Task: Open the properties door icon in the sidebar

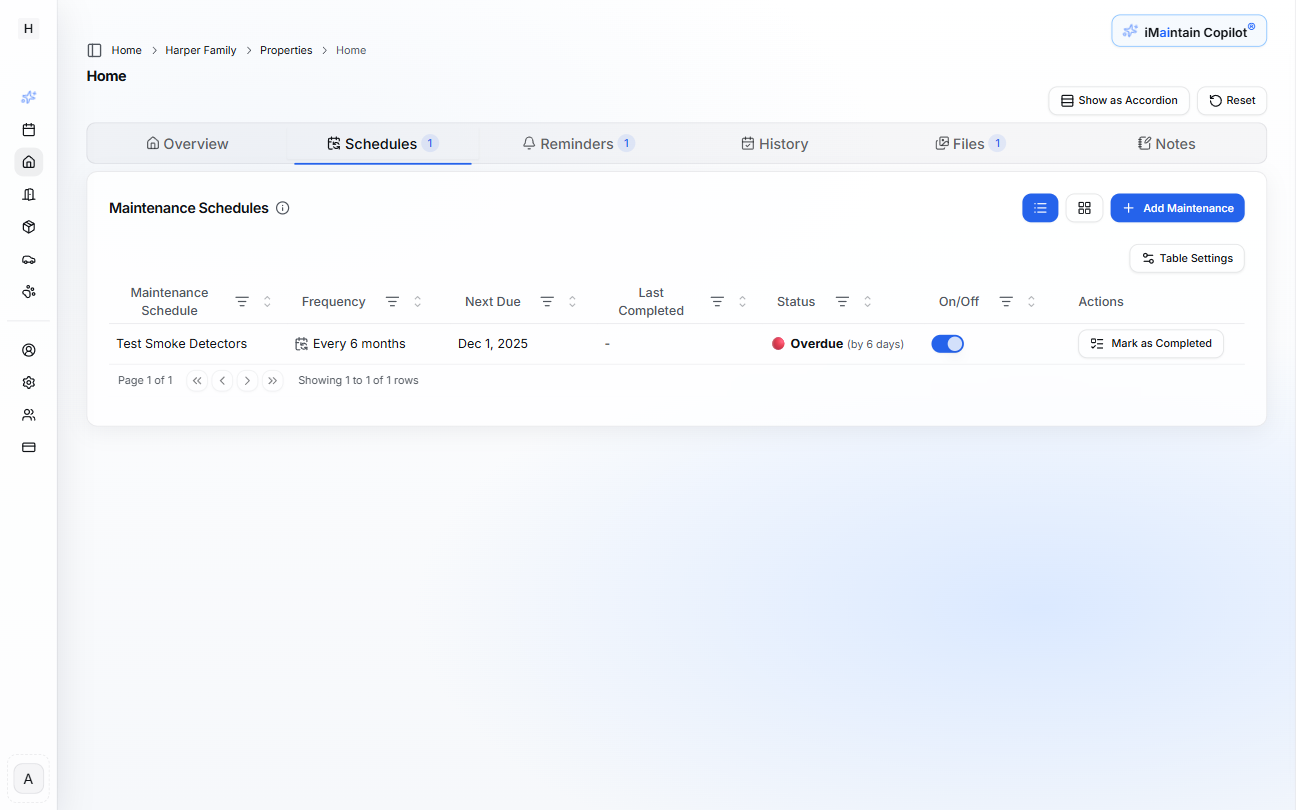Action: pos(28,194)
